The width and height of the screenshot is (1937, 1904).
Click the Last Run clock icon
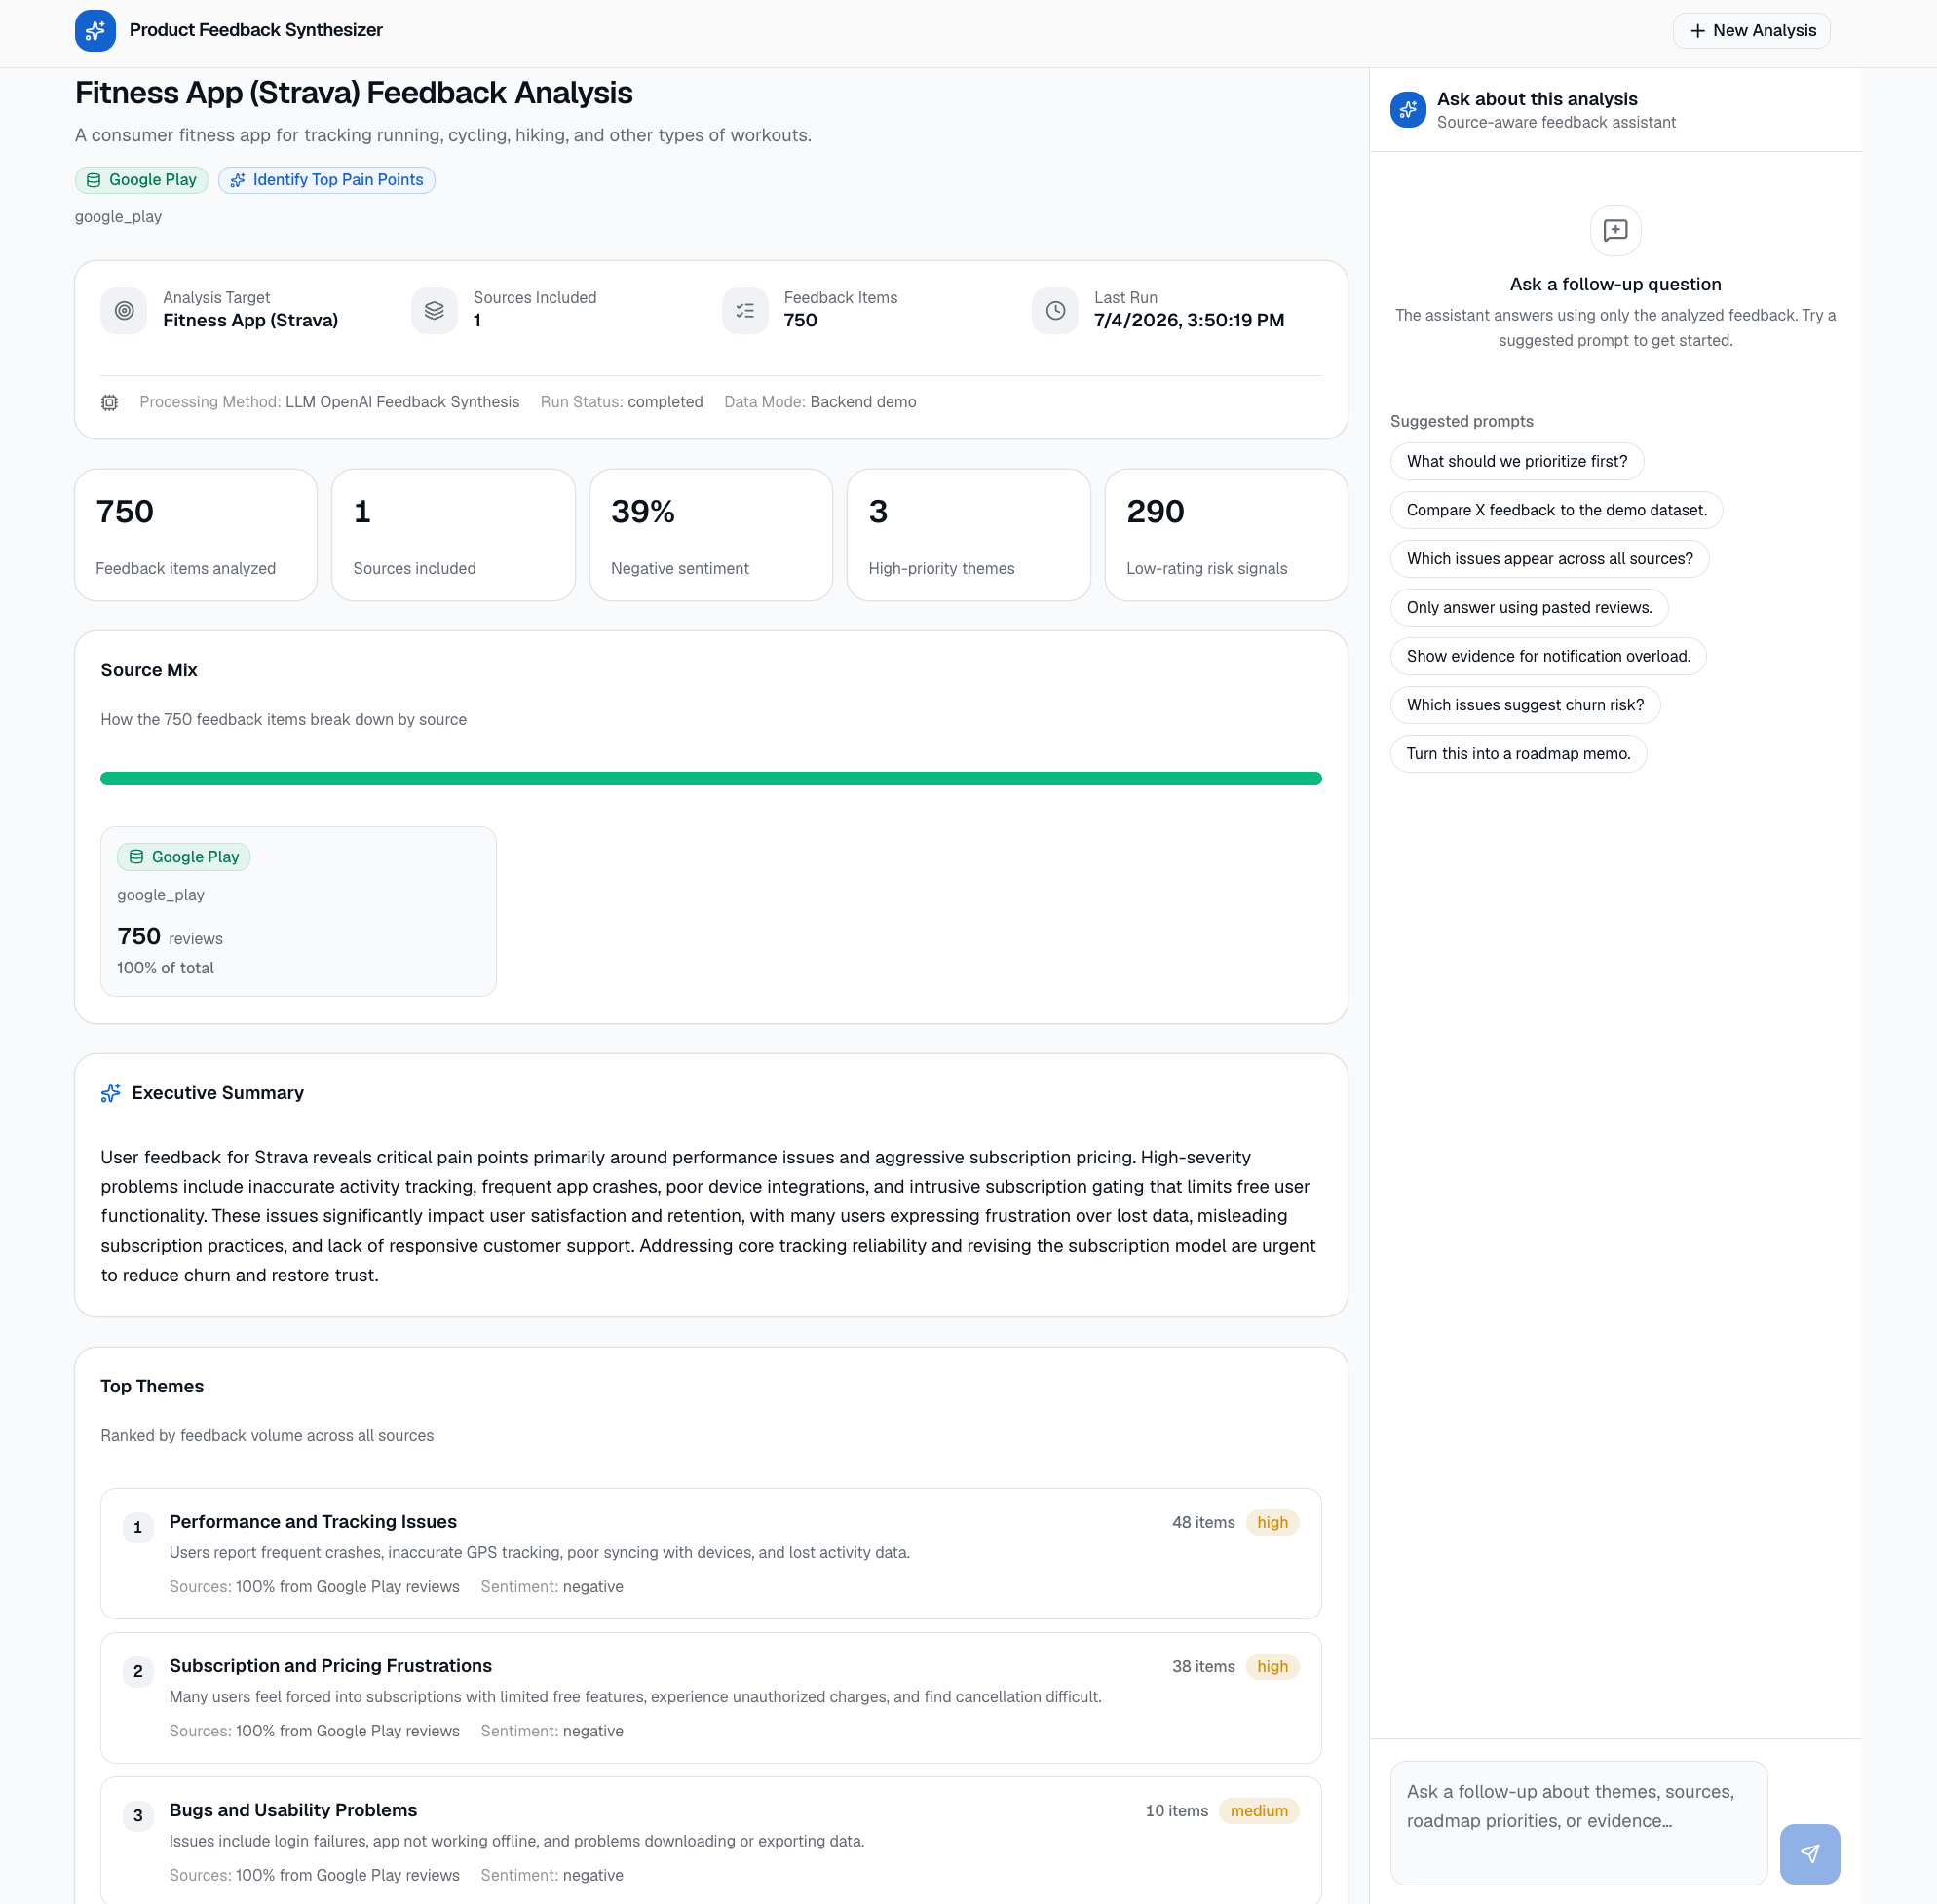tap(1055, 311)
